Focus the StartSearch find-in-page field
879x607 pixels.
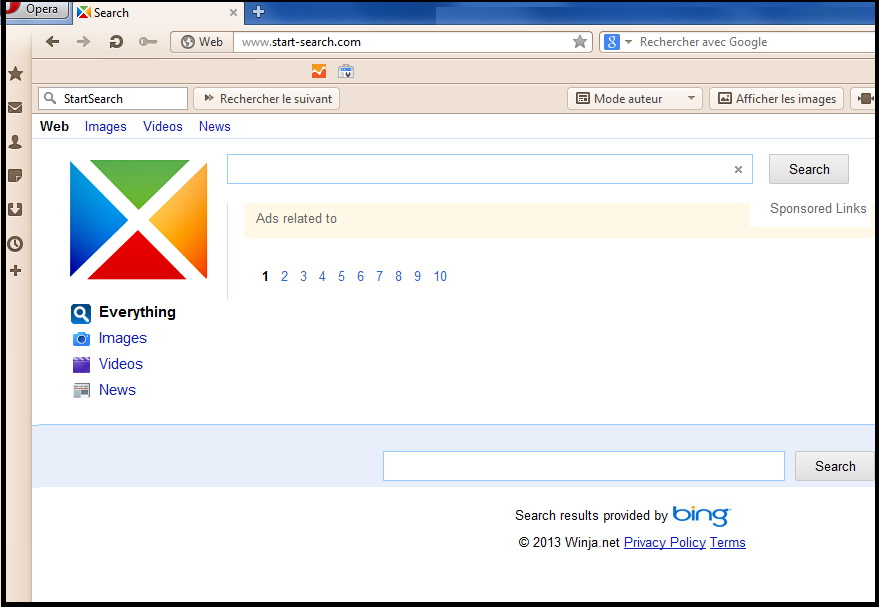tap(113, 99)
